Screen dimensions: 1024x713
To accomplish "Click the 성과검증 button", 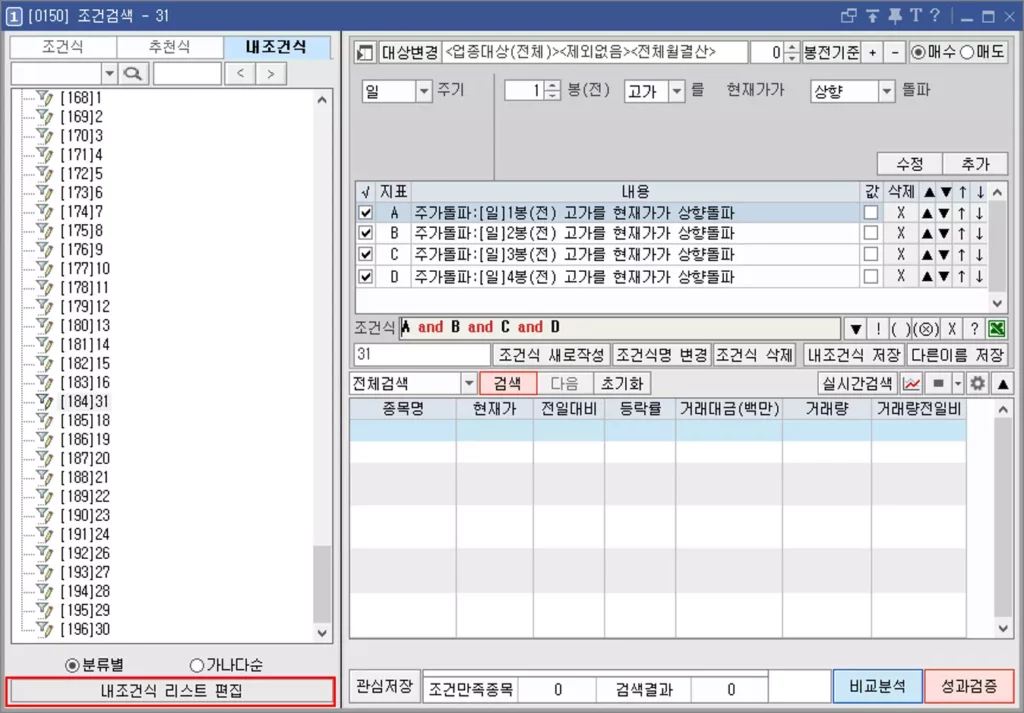I will 969,686.
